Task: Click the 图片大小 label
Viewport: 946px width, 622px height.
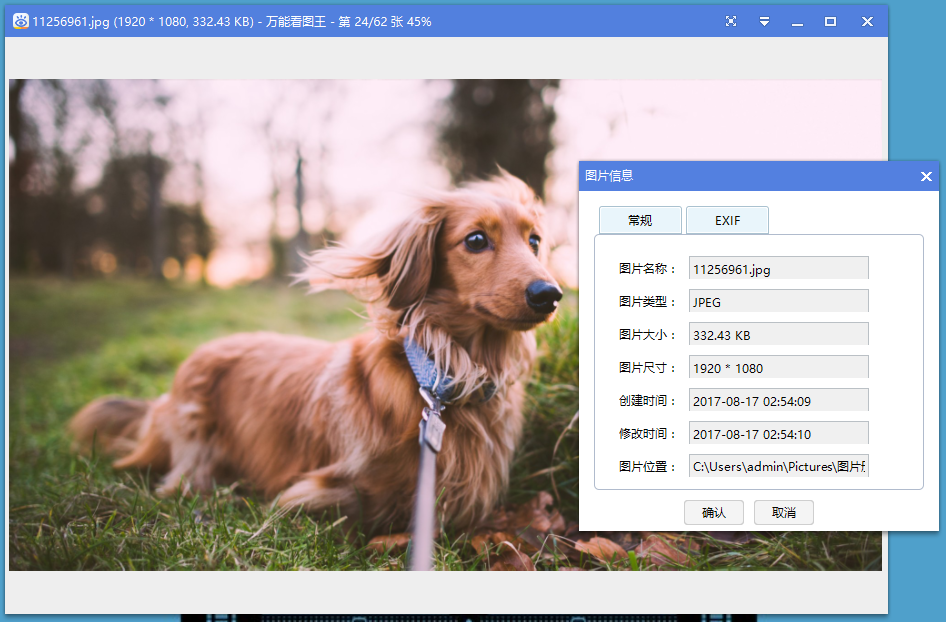Action: tap(647, 335)
